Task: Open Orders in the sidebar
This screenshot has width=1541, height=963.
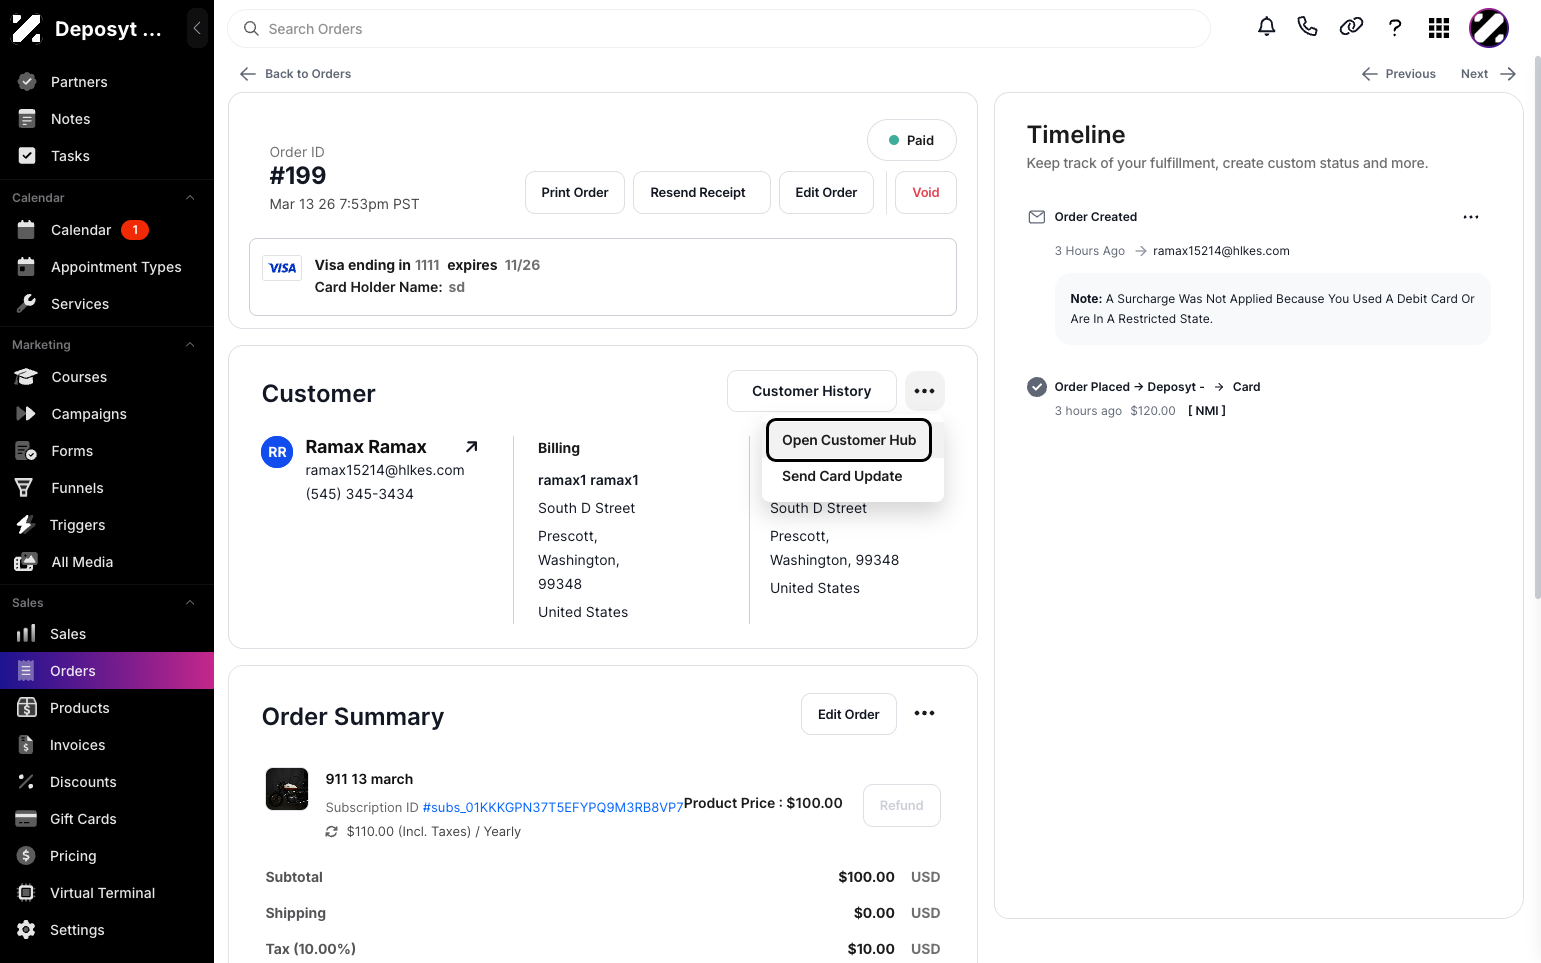Action: pyautogui.click(x=107, y=671)
